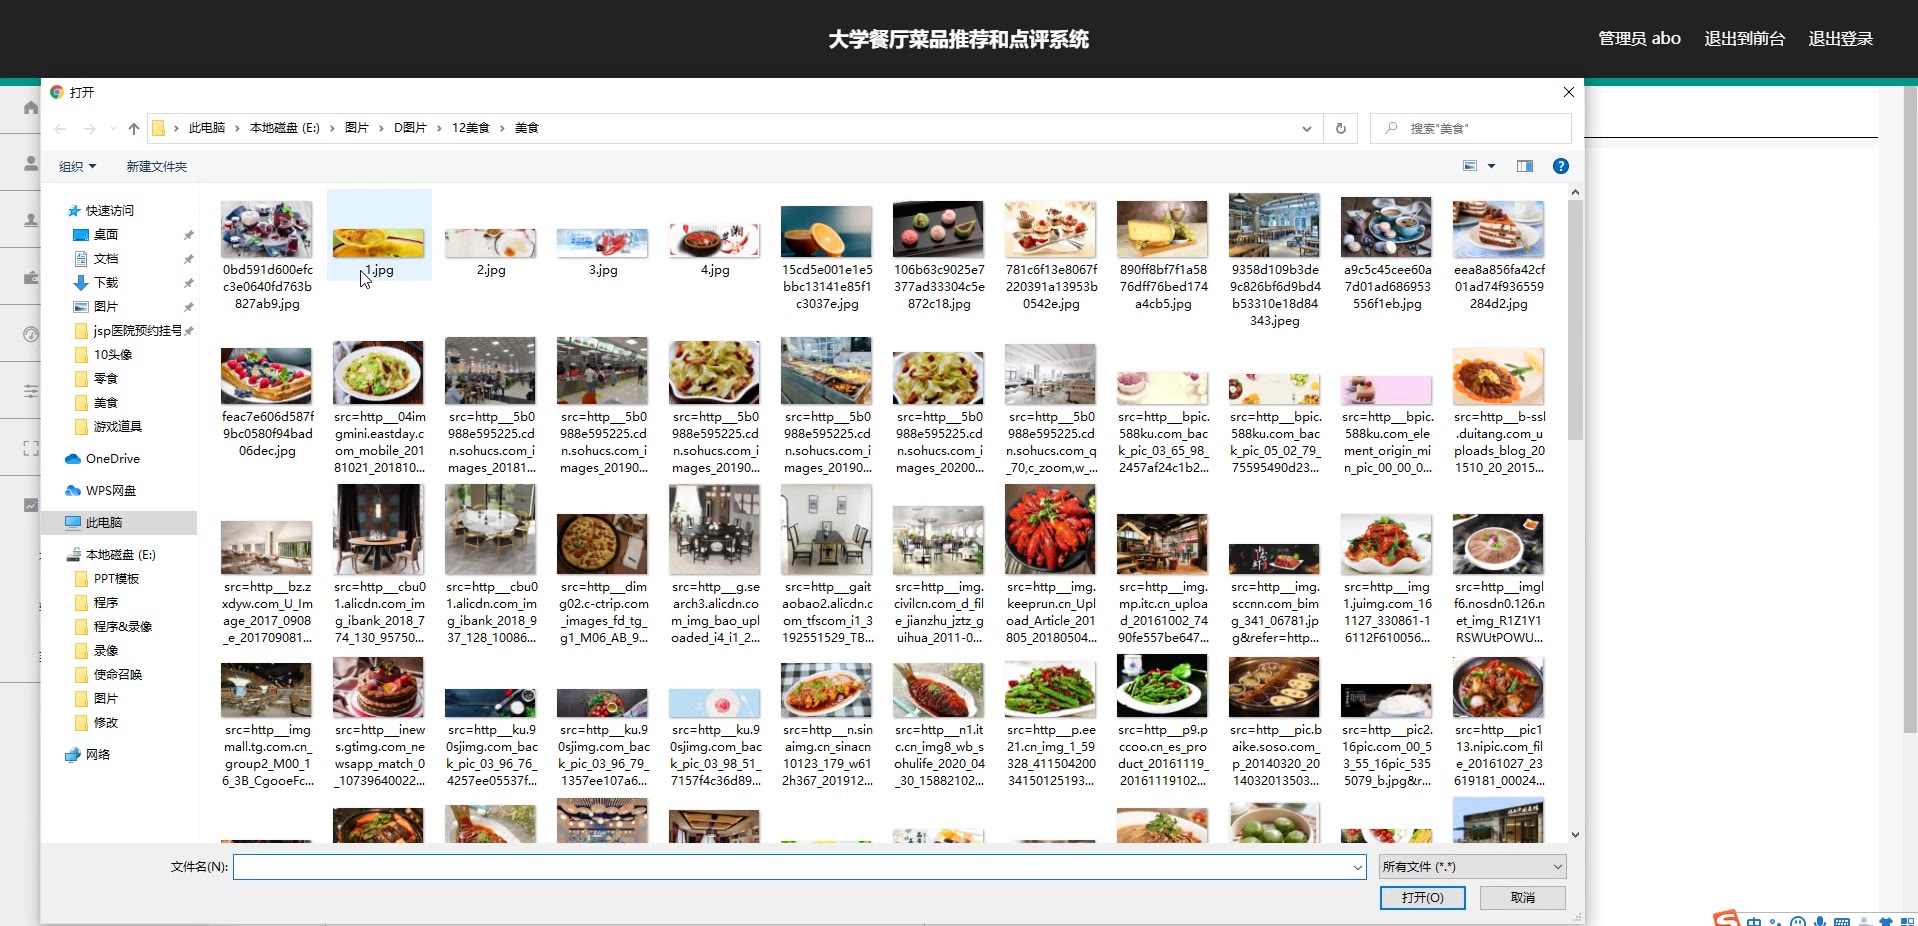Screen dimensions: 1918x926
Task: Go up one folder level with the up arrow
Action: pos(134,128)
